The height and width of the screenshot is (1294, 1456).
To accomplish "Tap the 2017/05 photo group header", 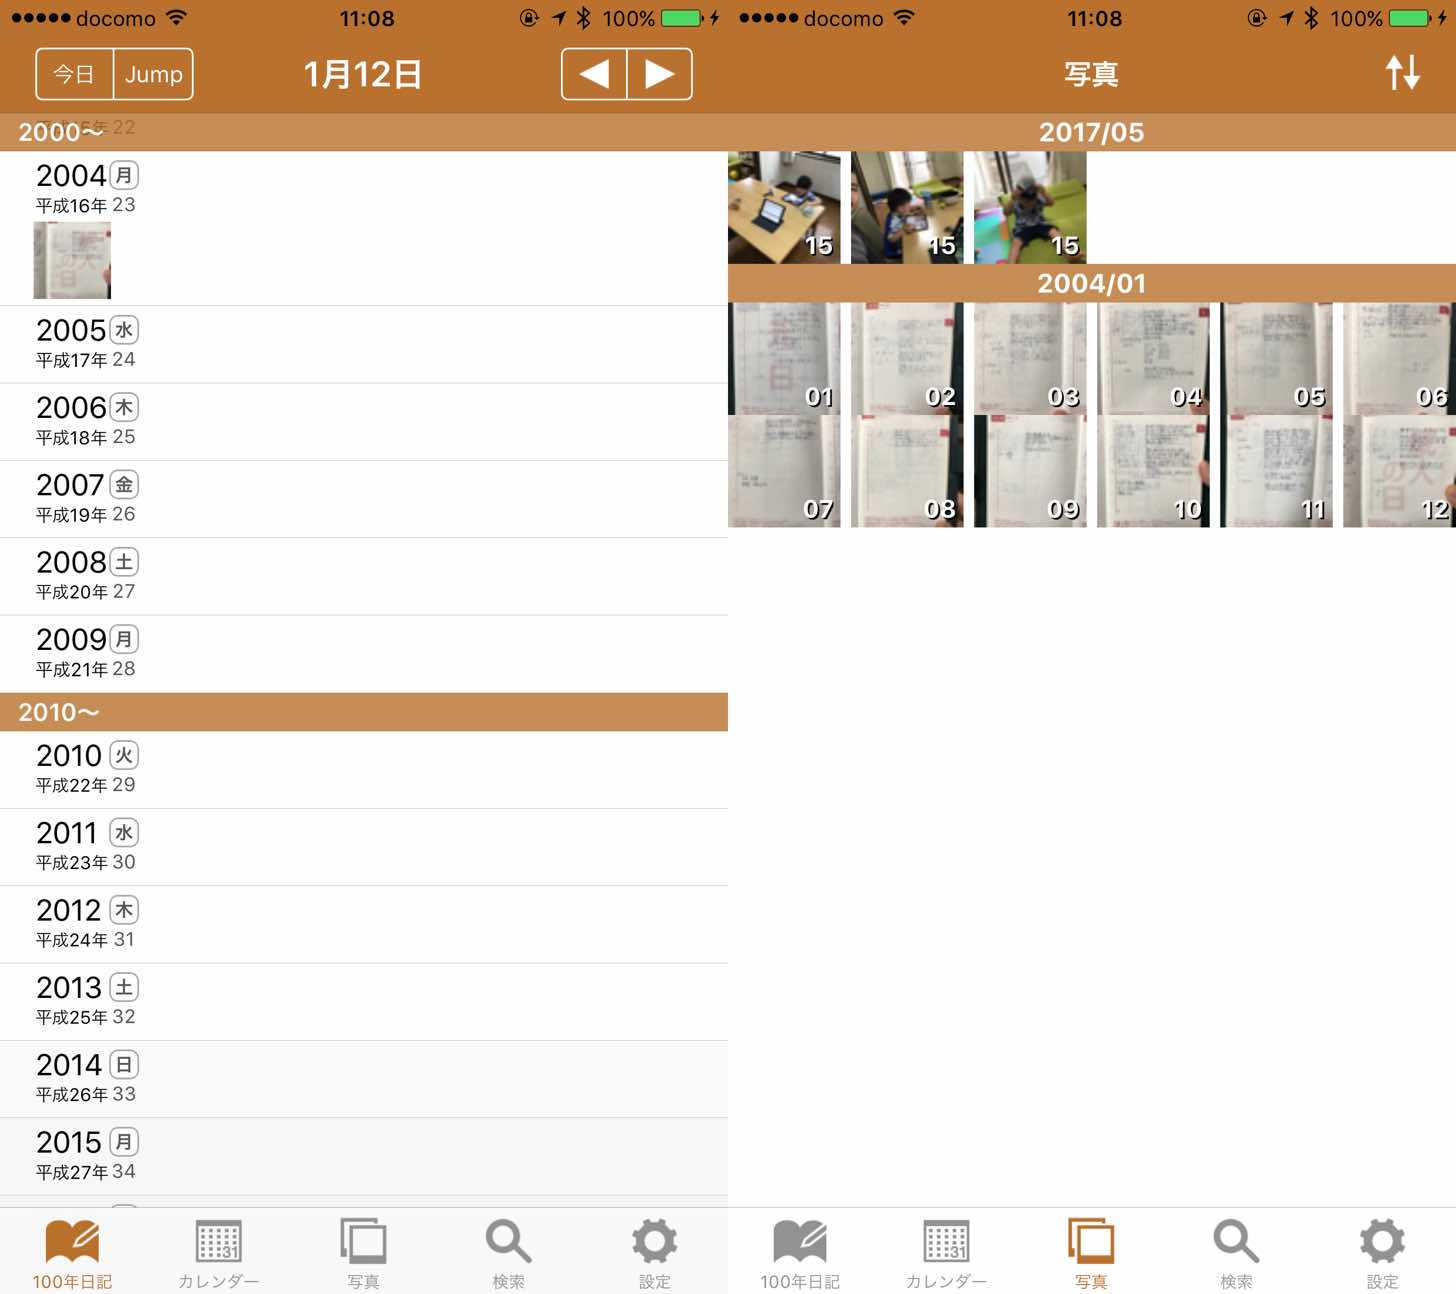I will (x=1091, y=132).
